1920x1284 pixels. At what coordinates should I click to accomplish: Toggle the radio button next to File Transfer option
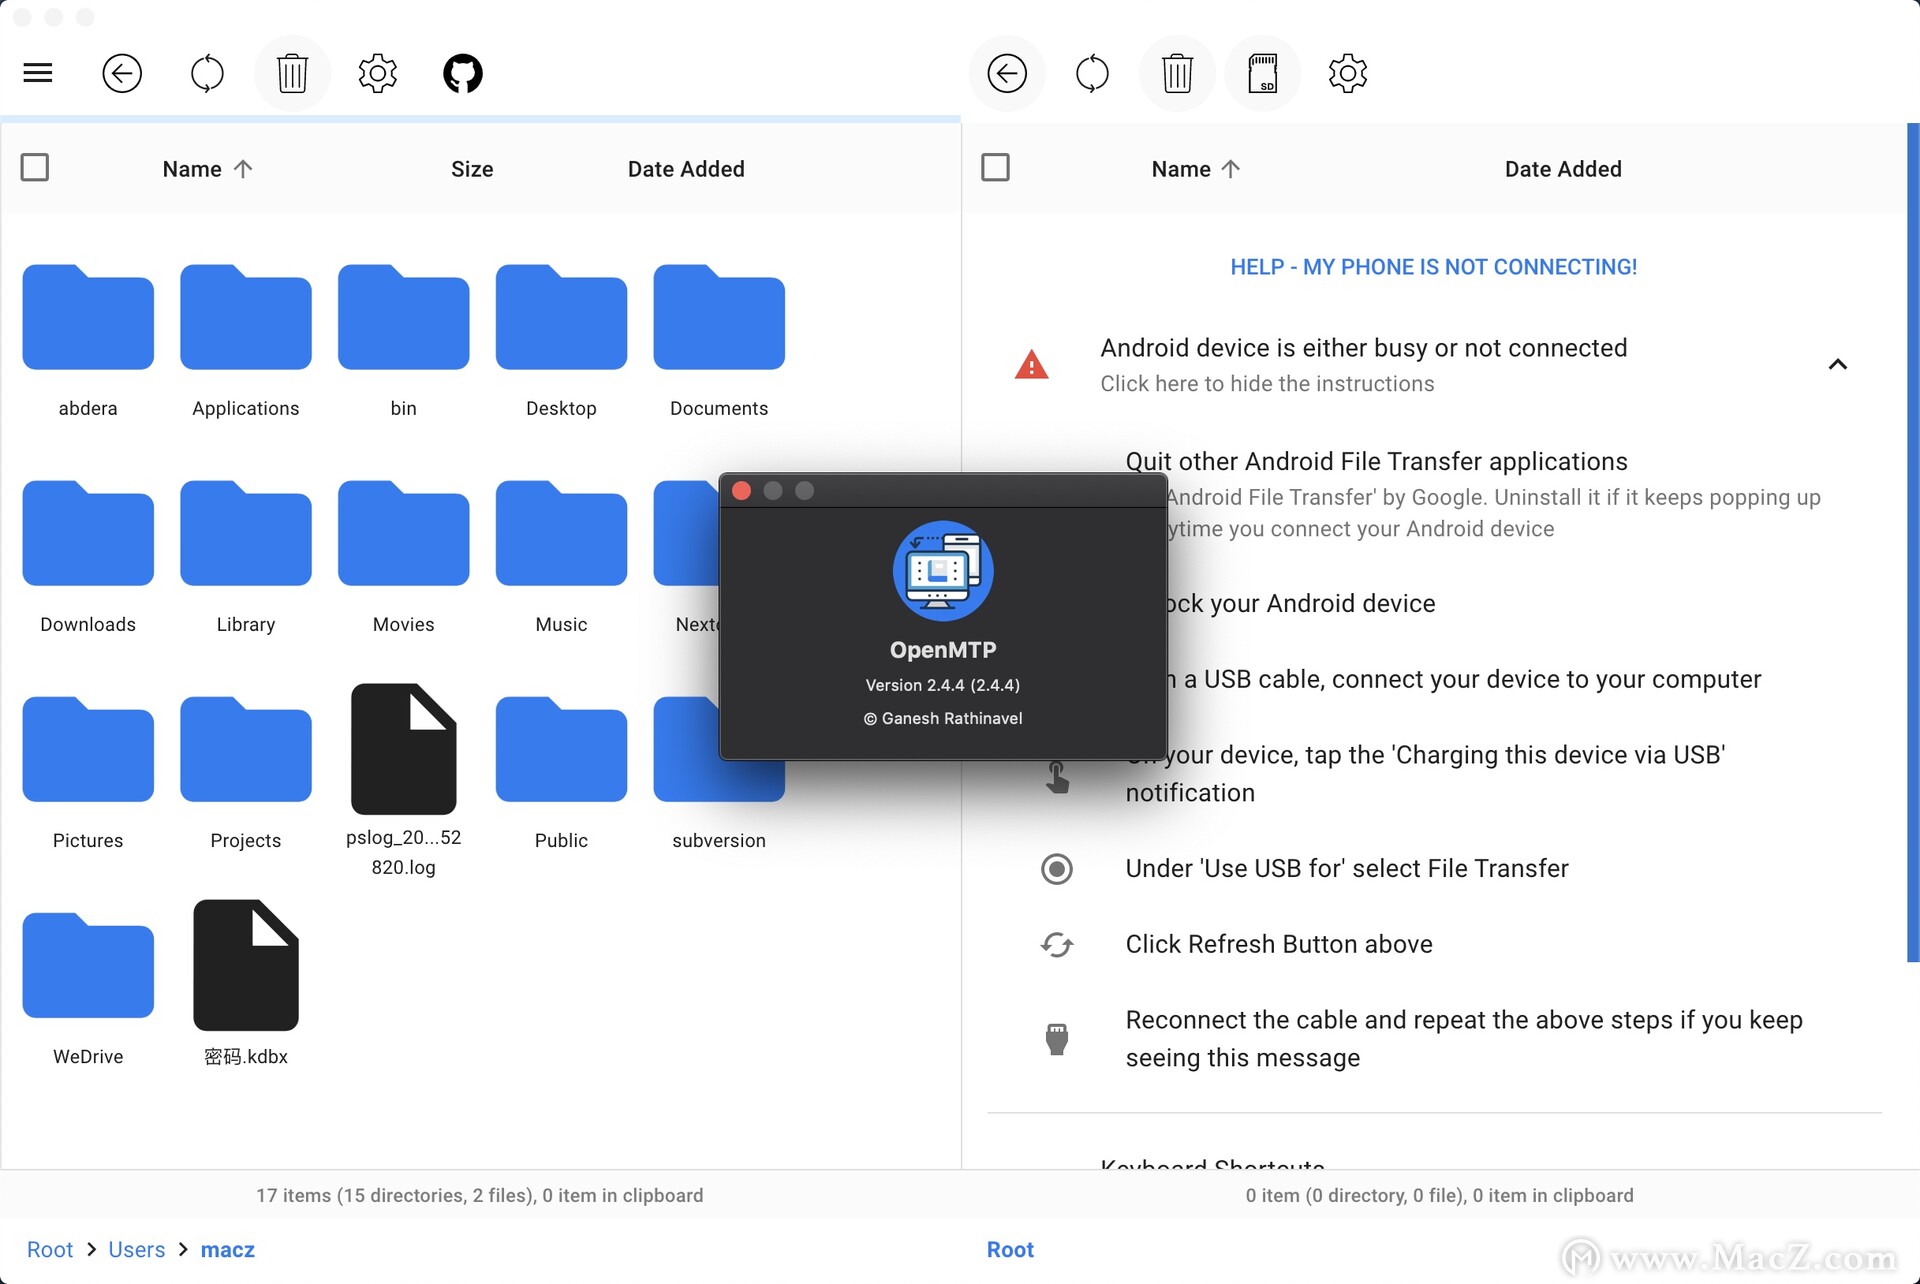tap(1056, 867)
